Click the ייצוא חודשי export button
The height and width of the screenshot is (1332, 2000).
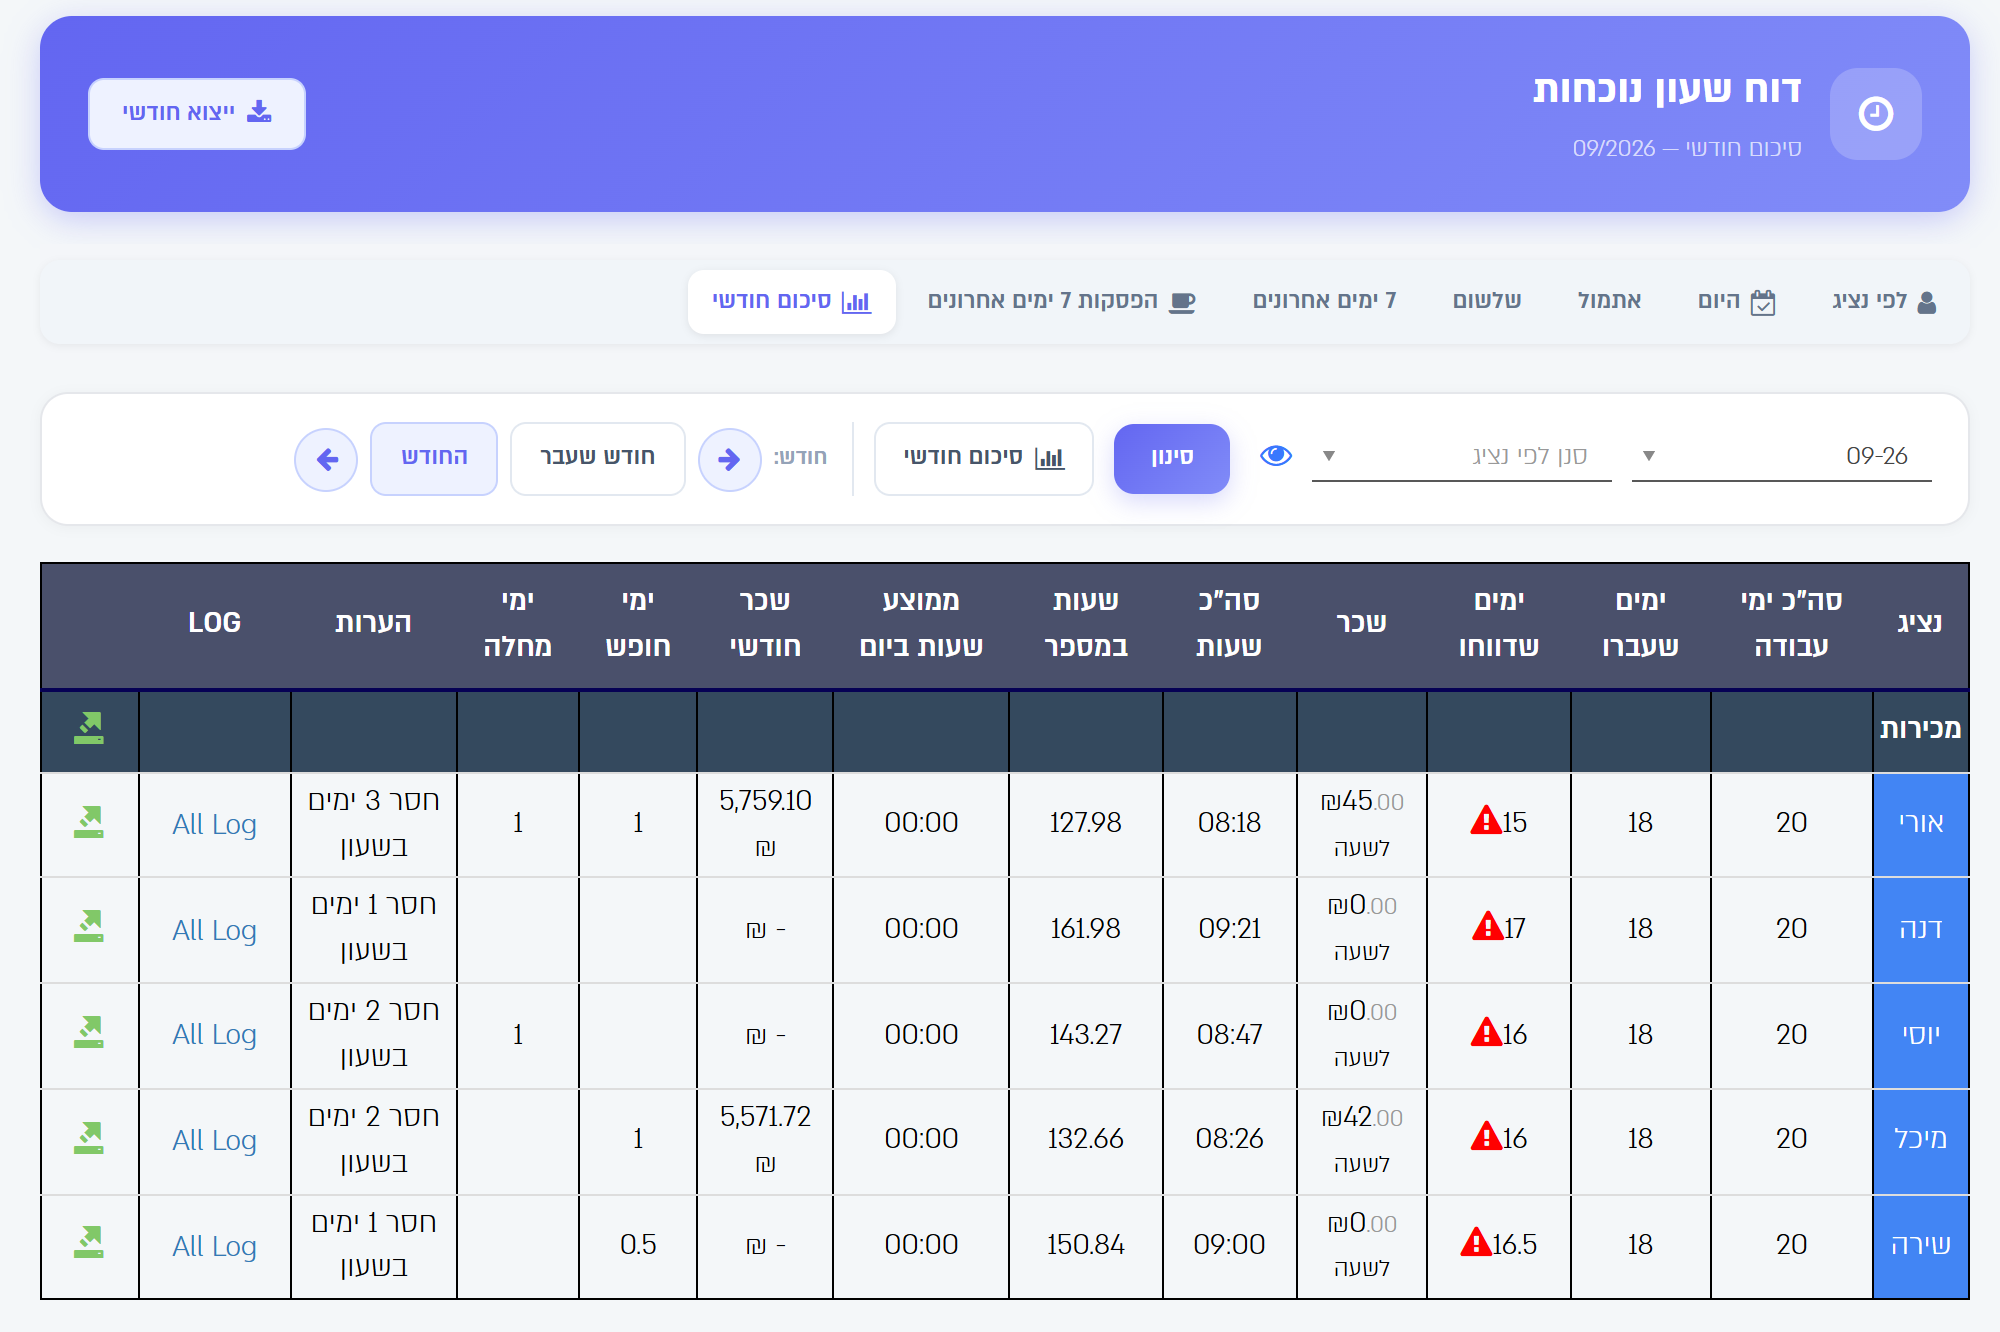197,113
